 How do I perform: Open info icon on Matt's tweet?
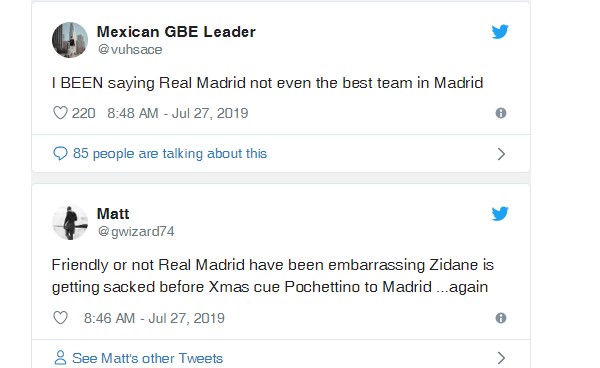coord(501,318)
